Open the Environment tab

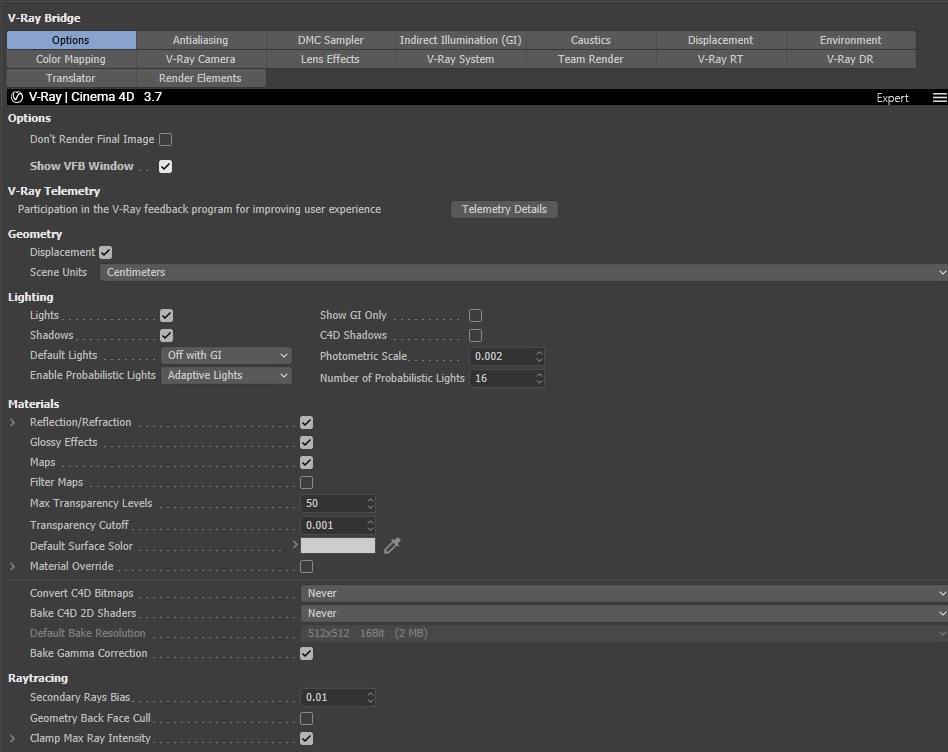tap(851, 40)
